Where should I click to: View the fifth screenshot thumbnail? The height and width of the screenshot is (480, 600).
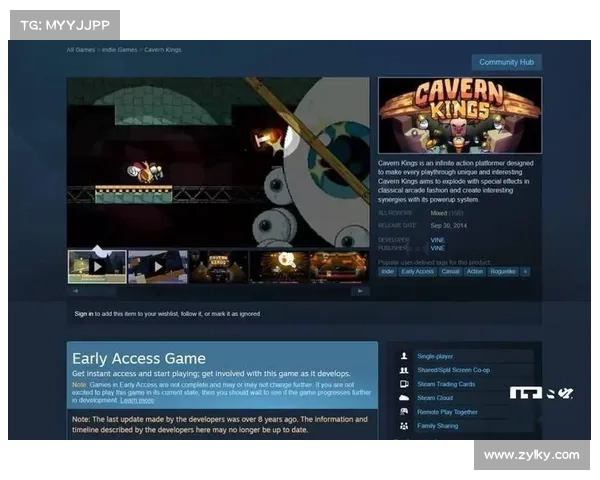click(339, 267)
